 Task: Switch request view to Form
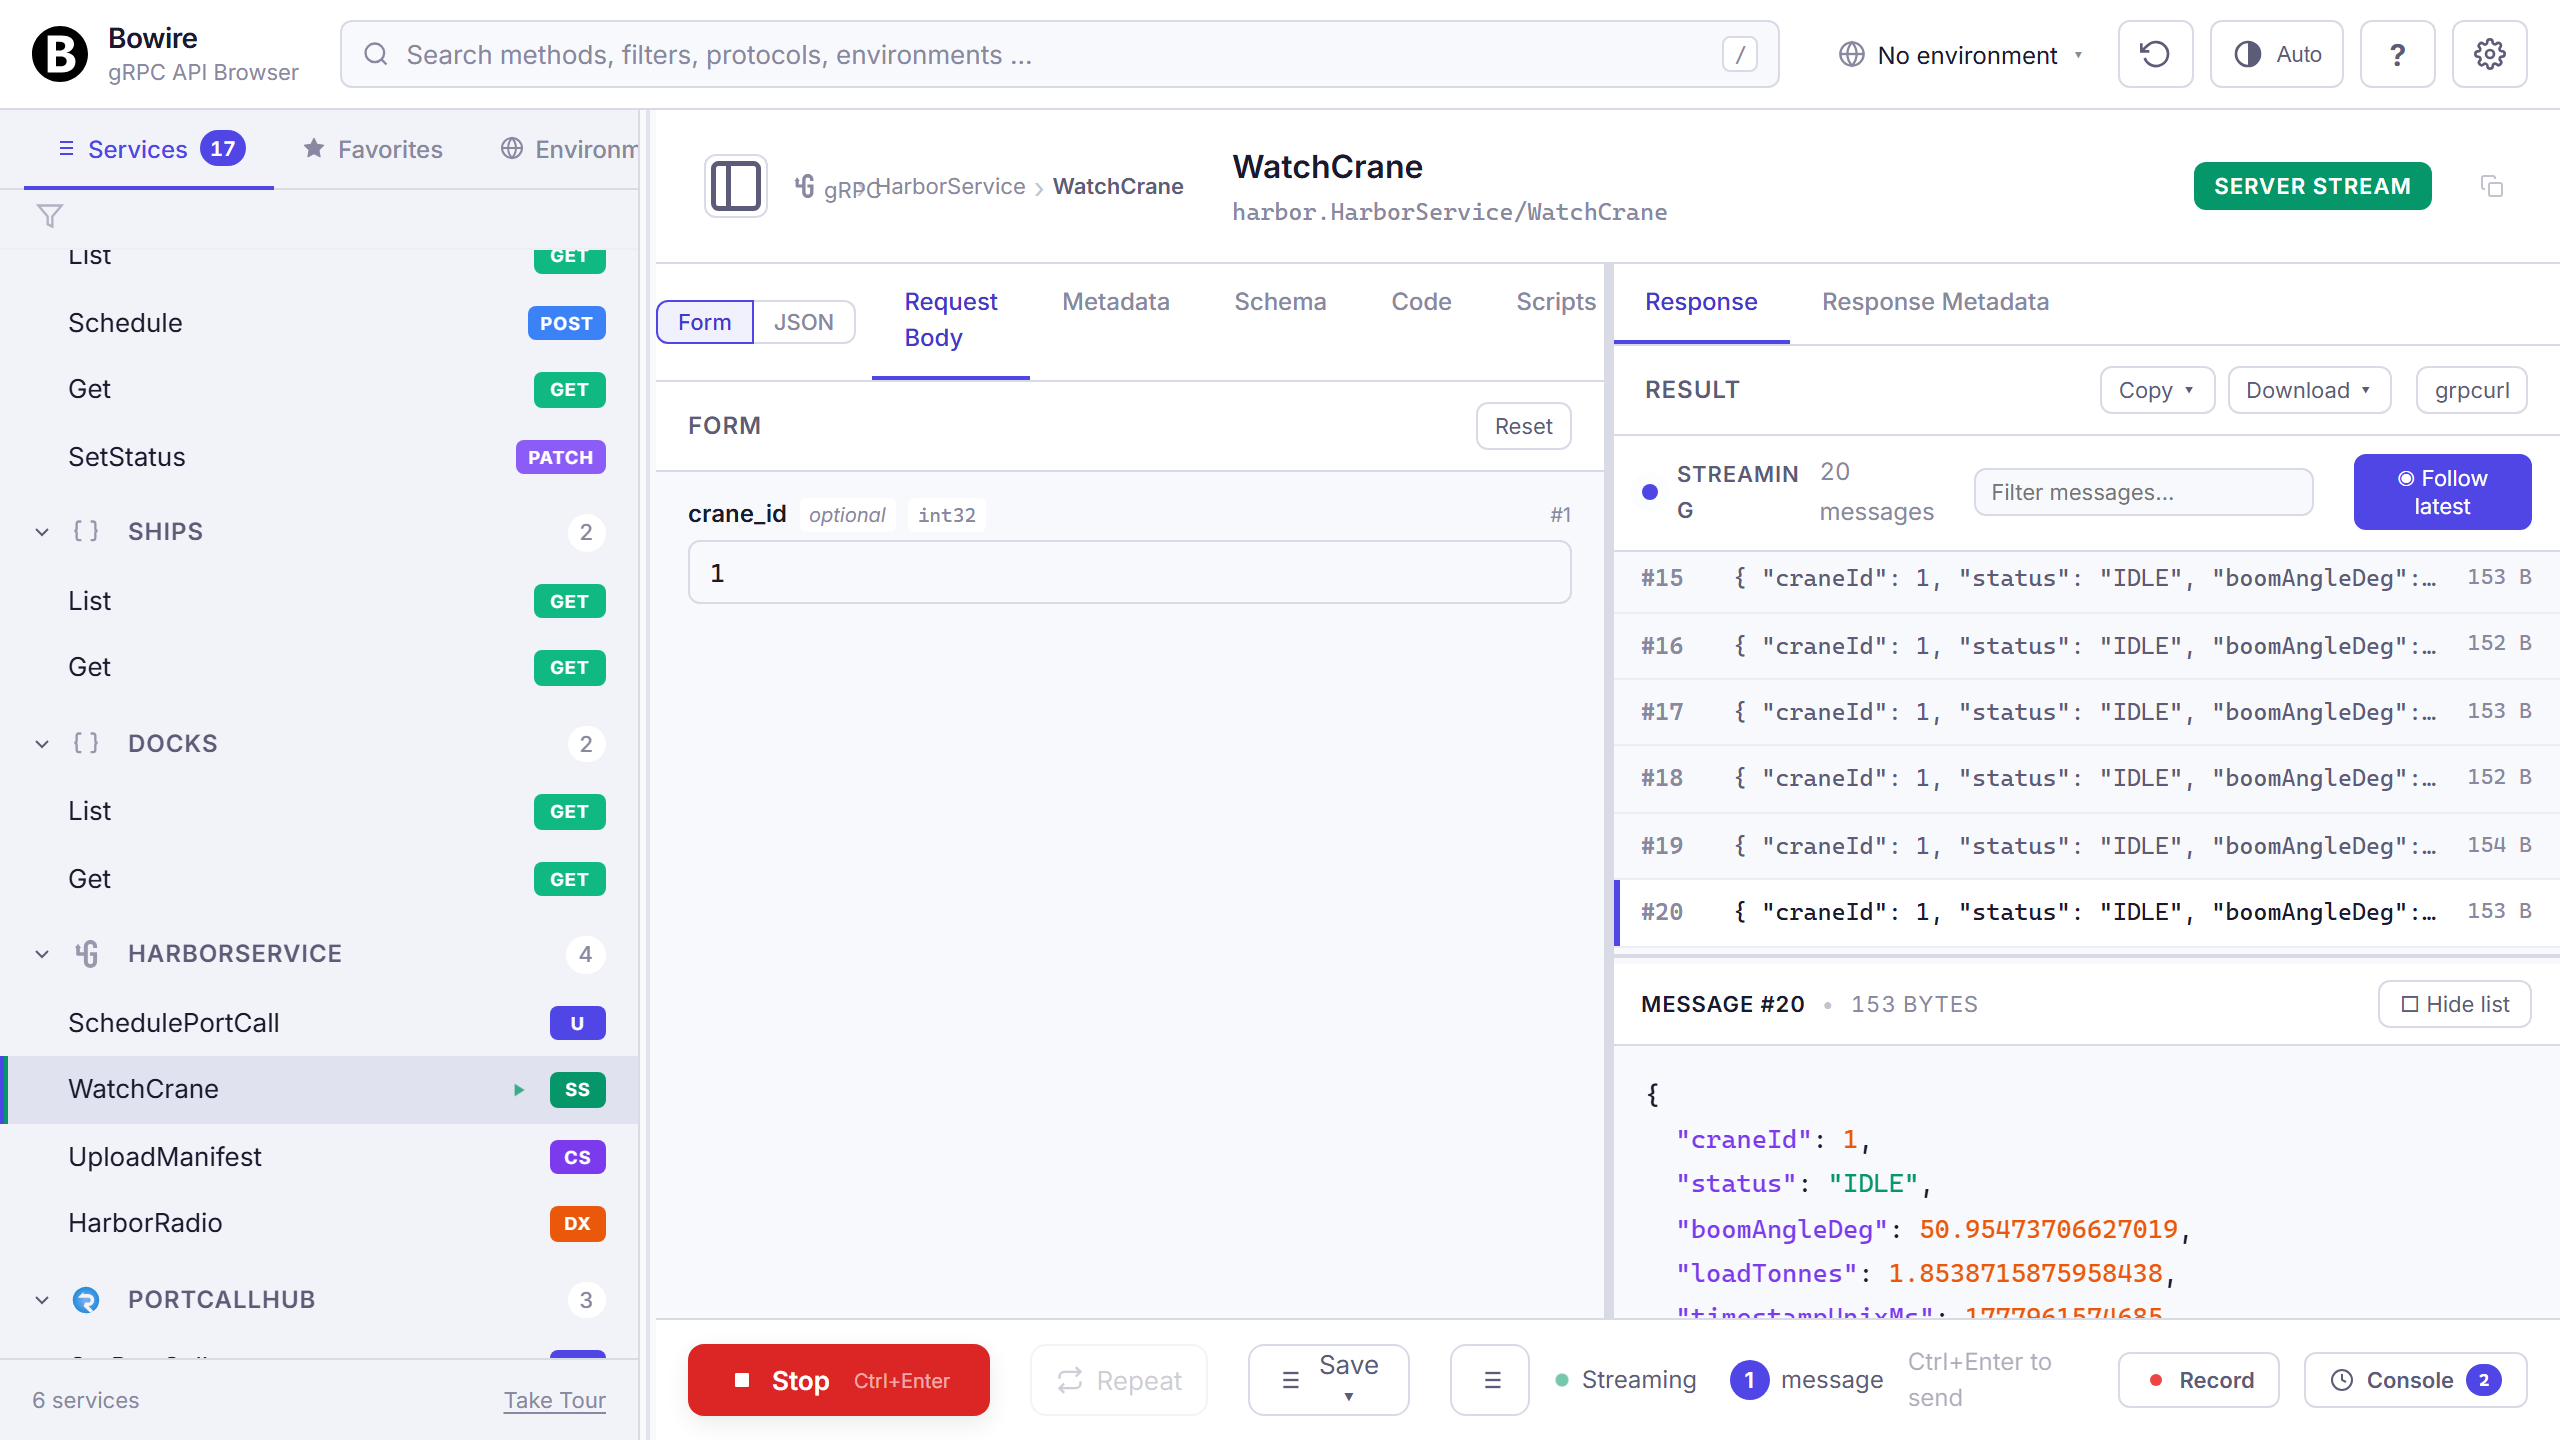[x=704, y=322]
